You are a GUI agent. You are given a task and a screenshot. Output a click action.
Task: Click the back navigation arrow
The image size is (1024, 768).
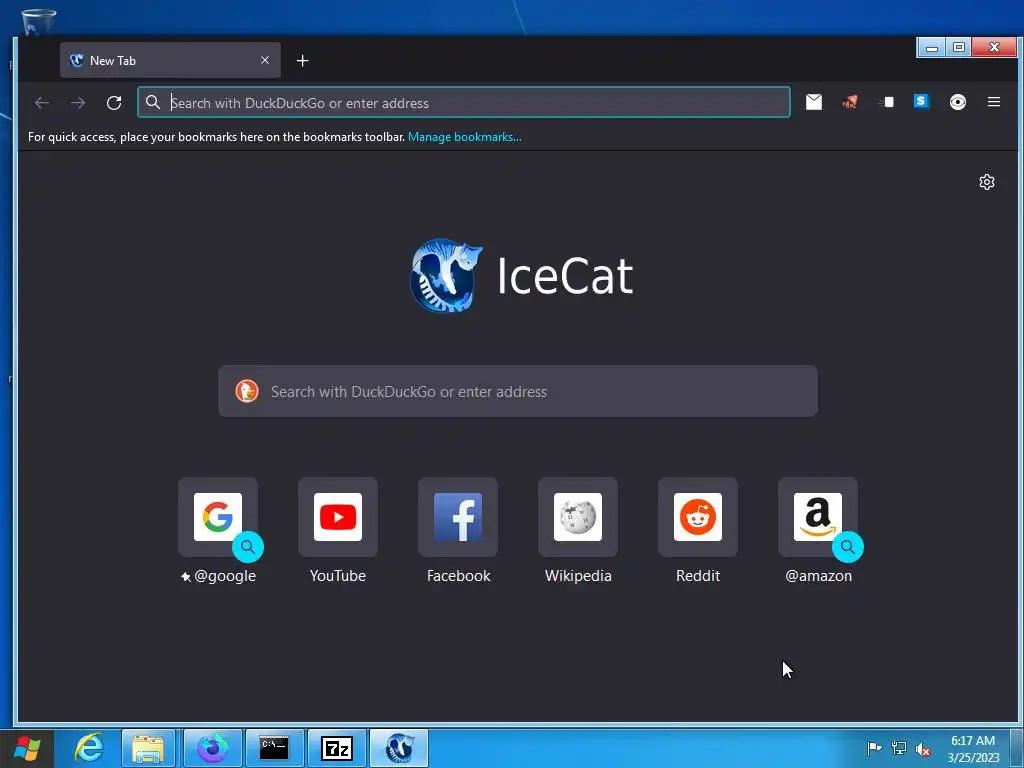[x=42, y=103]
